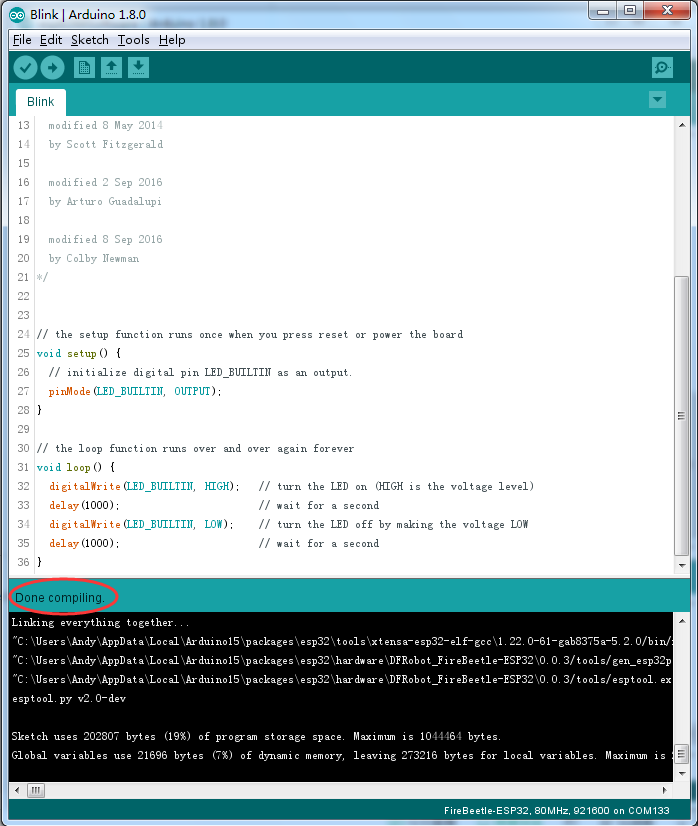Click editor scrollbar up arrow
Viewport: 698px width, 826px height.
coord(682,125)
